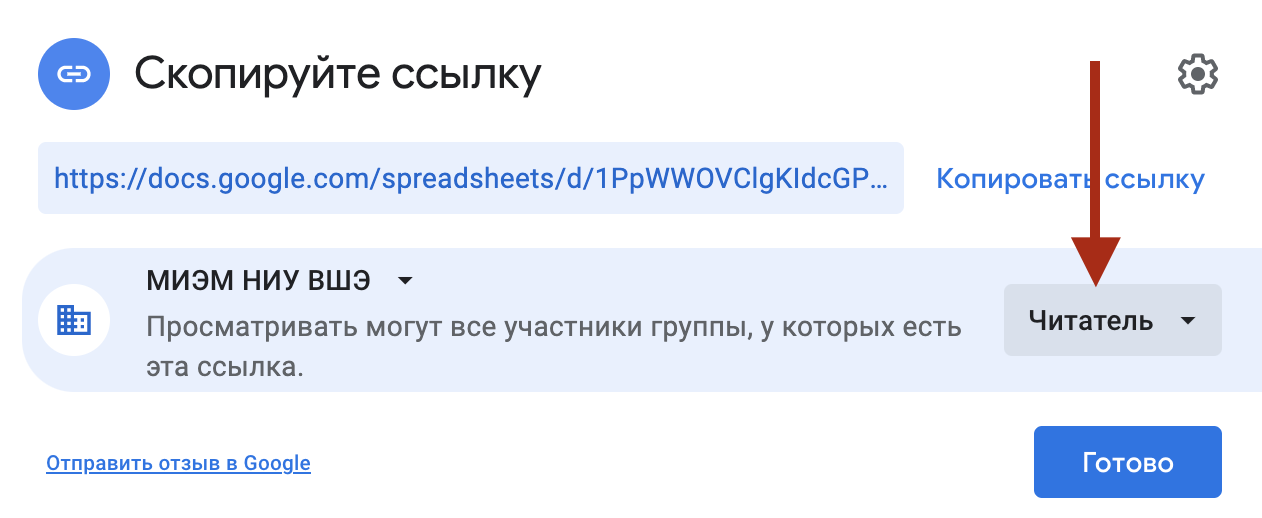This screenshot has width=1262, height=518.
Task: Confirm with the Готово button
Action: click(x=1127, y=462)
